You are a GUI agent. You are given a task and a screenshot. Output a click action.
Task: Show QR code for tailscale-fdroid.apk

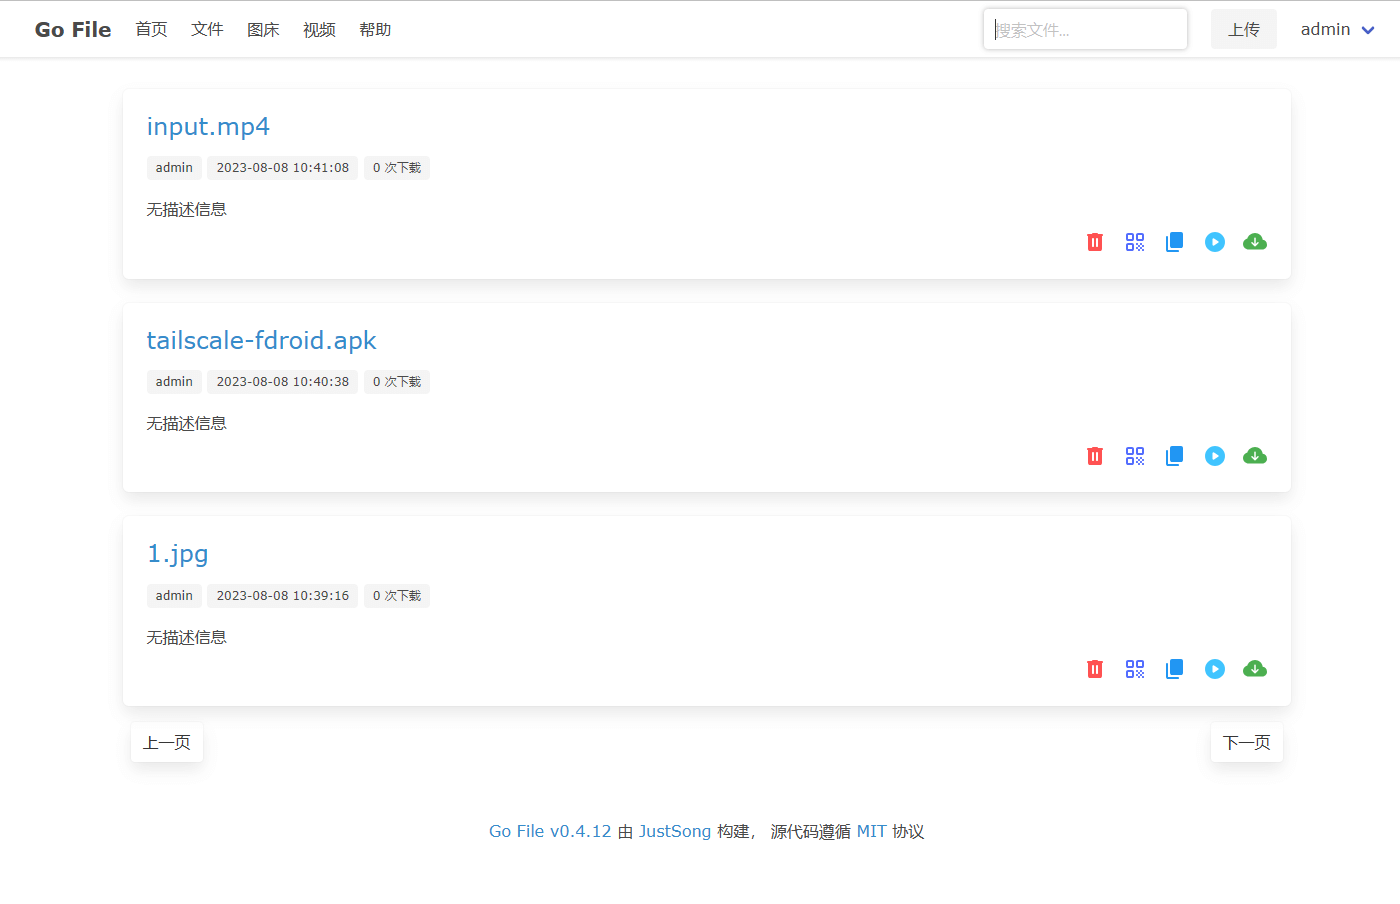1134,455
